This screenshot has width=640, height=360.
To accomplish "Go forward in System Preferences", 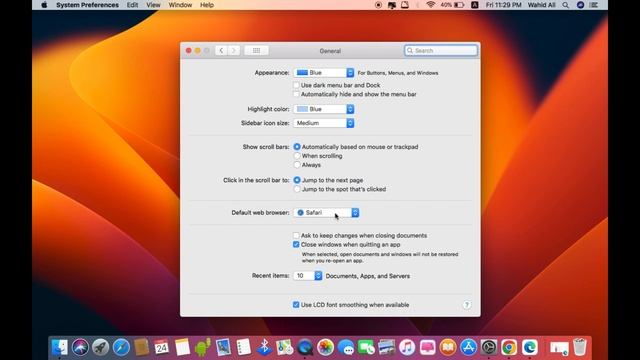I will coord(234,51).
